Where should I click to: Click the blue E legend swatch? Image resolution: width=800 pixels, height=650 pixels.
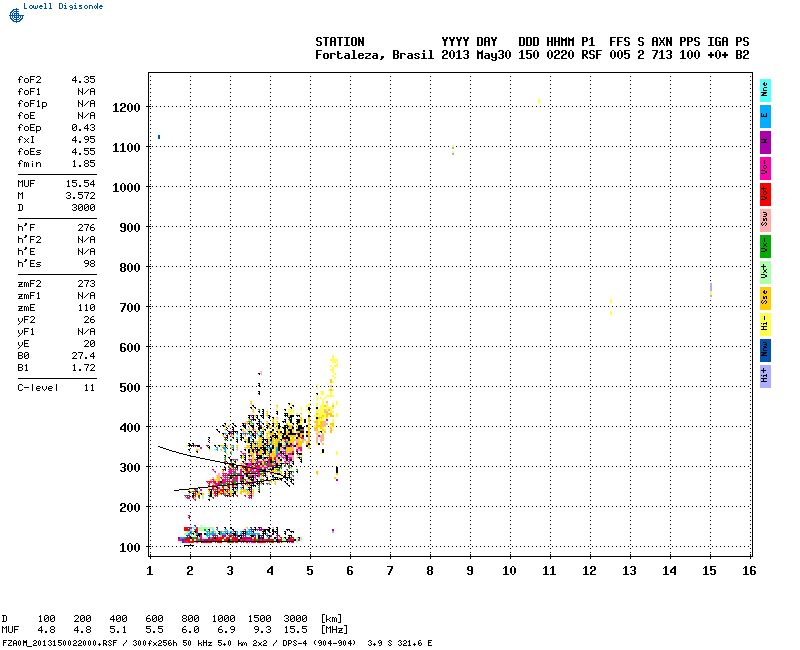[x=765, y=116]
